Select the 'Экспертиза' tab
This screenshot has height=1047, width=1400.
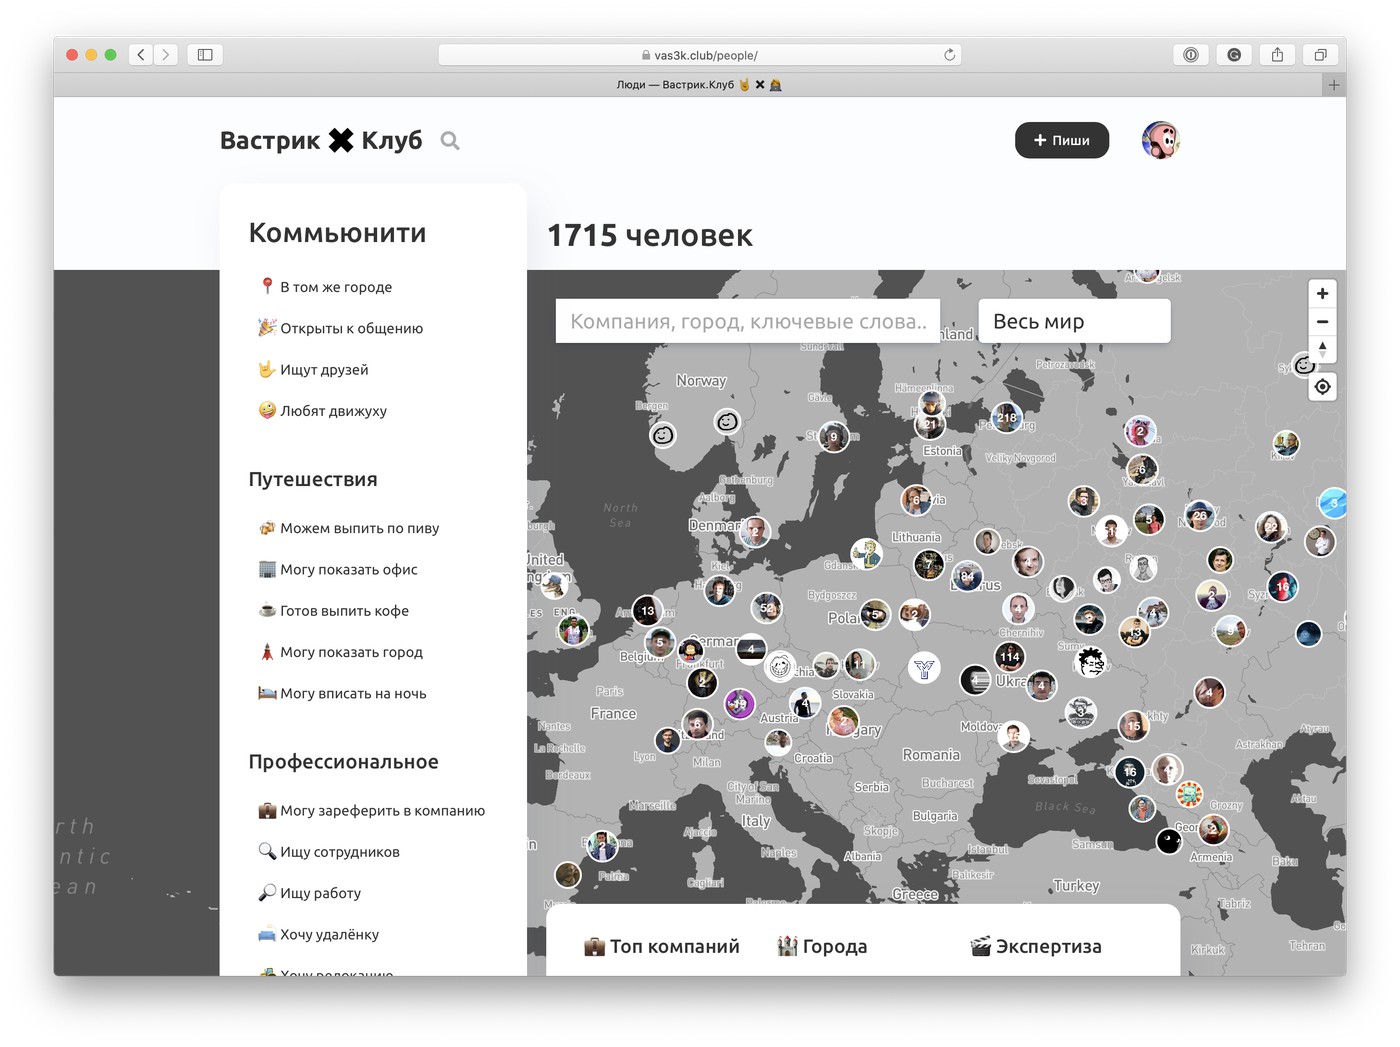pos(1036,946)
